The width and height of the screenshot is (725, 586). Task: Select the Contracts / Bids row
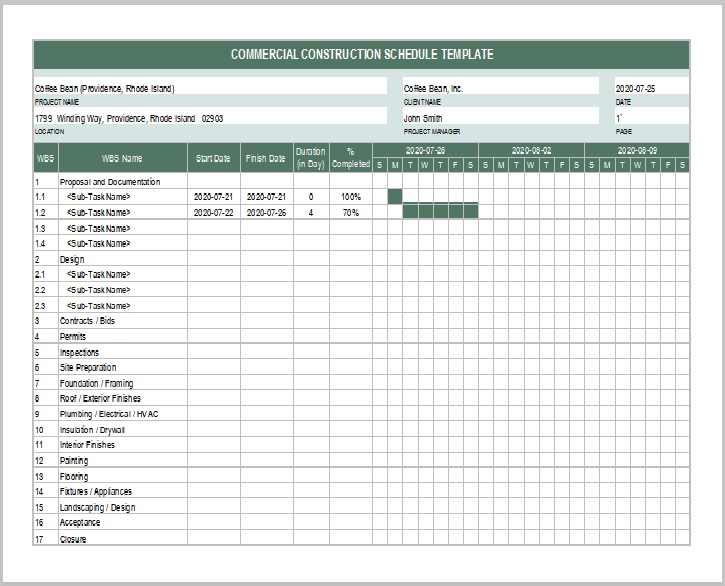[x=362, y=321]
